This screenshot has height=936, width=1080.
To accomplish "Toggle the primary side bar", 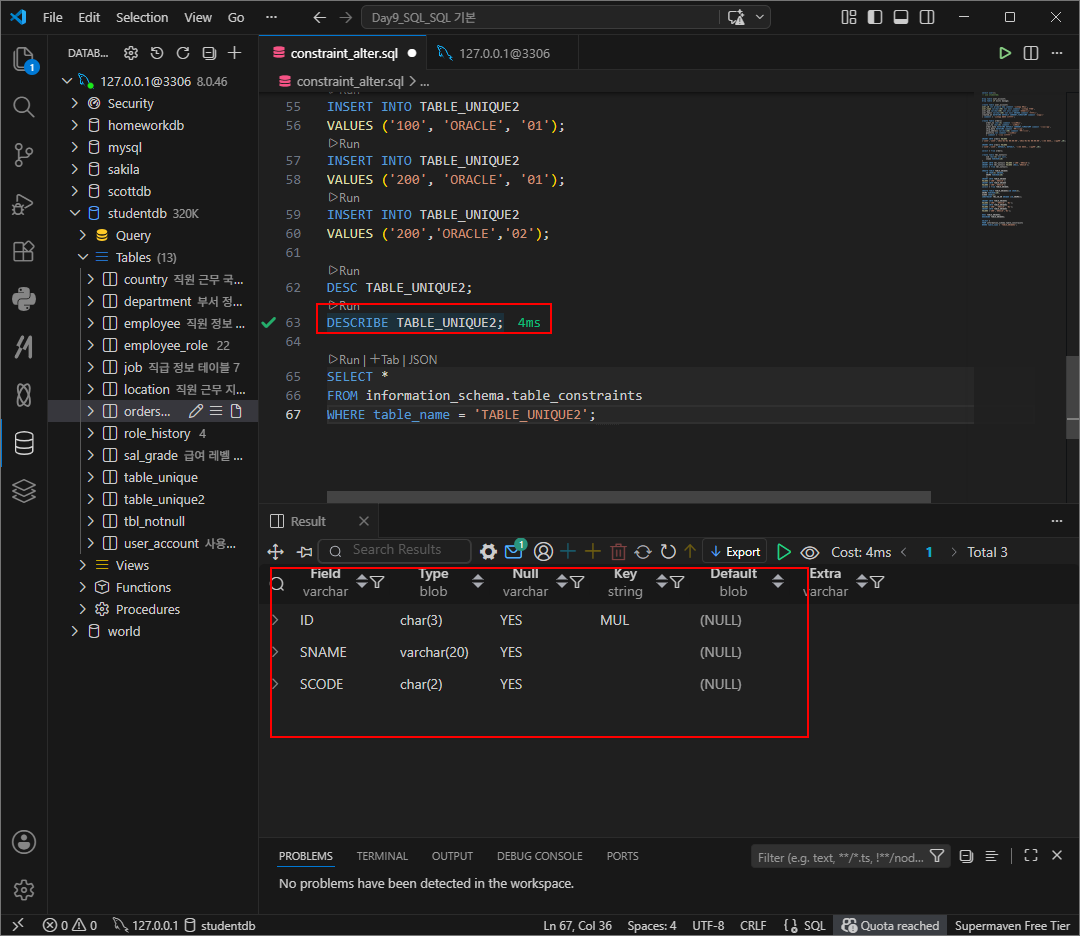I will coord(875,17).
